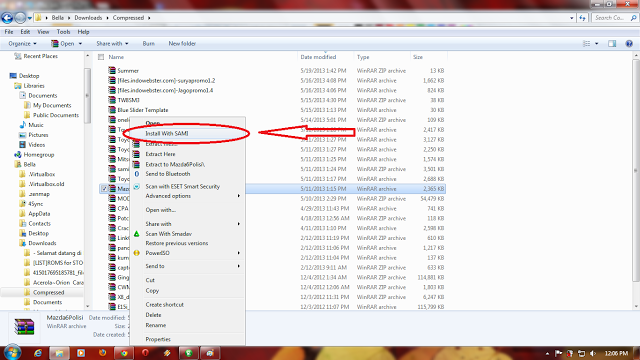Open the View menu
640x360 pixels.
pyautogui.click(x=43, y=31)
